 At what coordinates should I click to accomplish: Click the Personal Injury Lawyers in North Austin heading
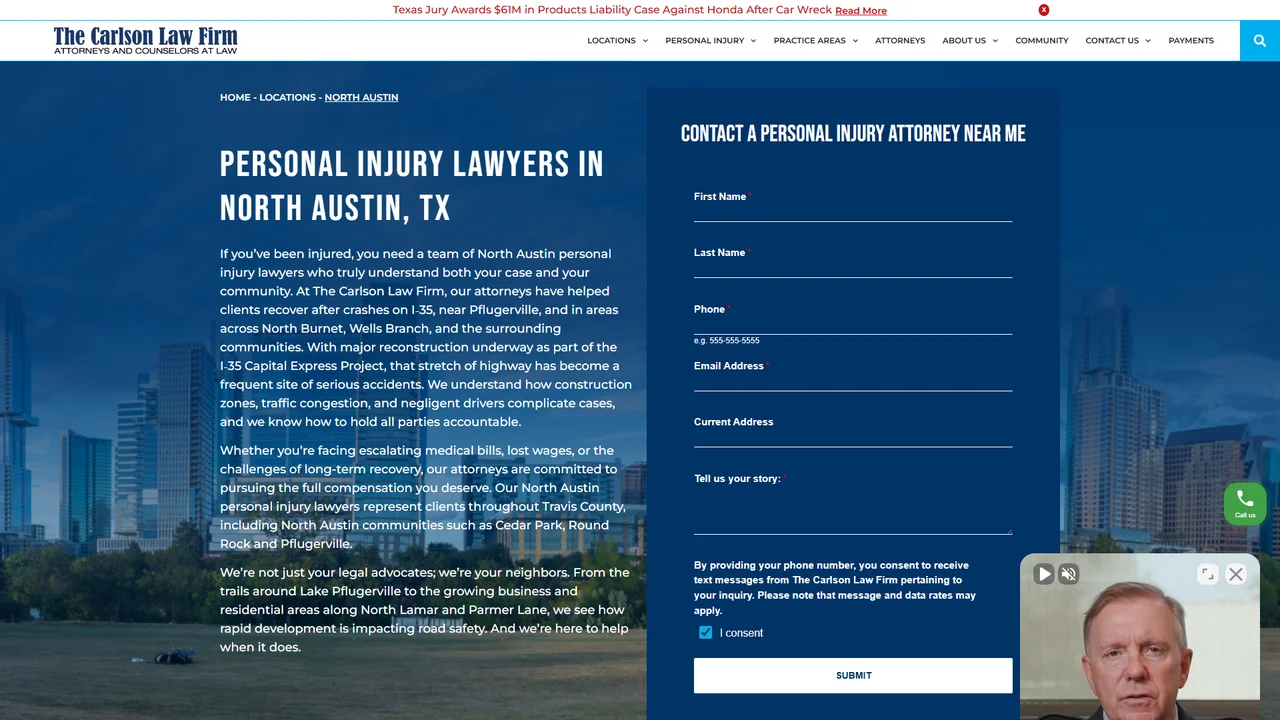click(x=412, y=186)
